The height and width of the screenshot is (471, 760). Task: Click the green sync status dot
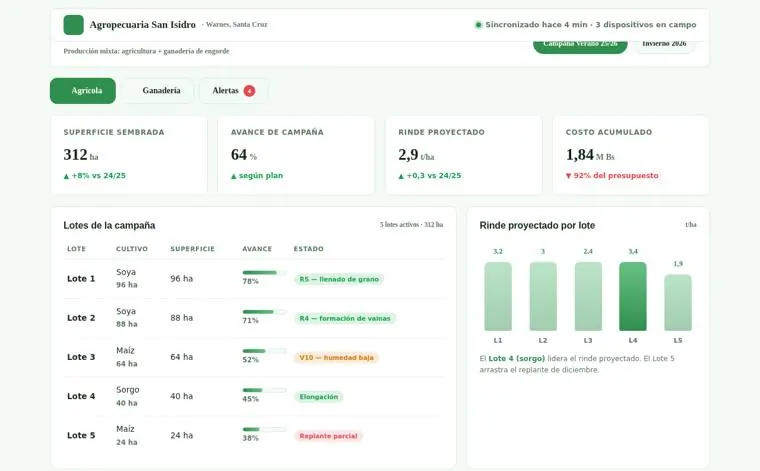coord(478,25)
